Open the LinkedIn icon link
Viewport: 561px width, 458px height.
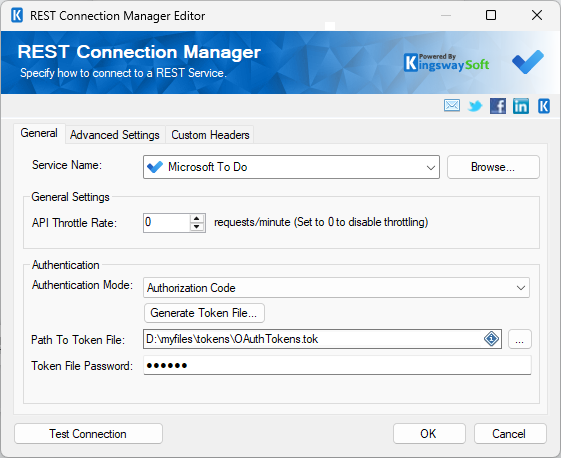point(521,106)
